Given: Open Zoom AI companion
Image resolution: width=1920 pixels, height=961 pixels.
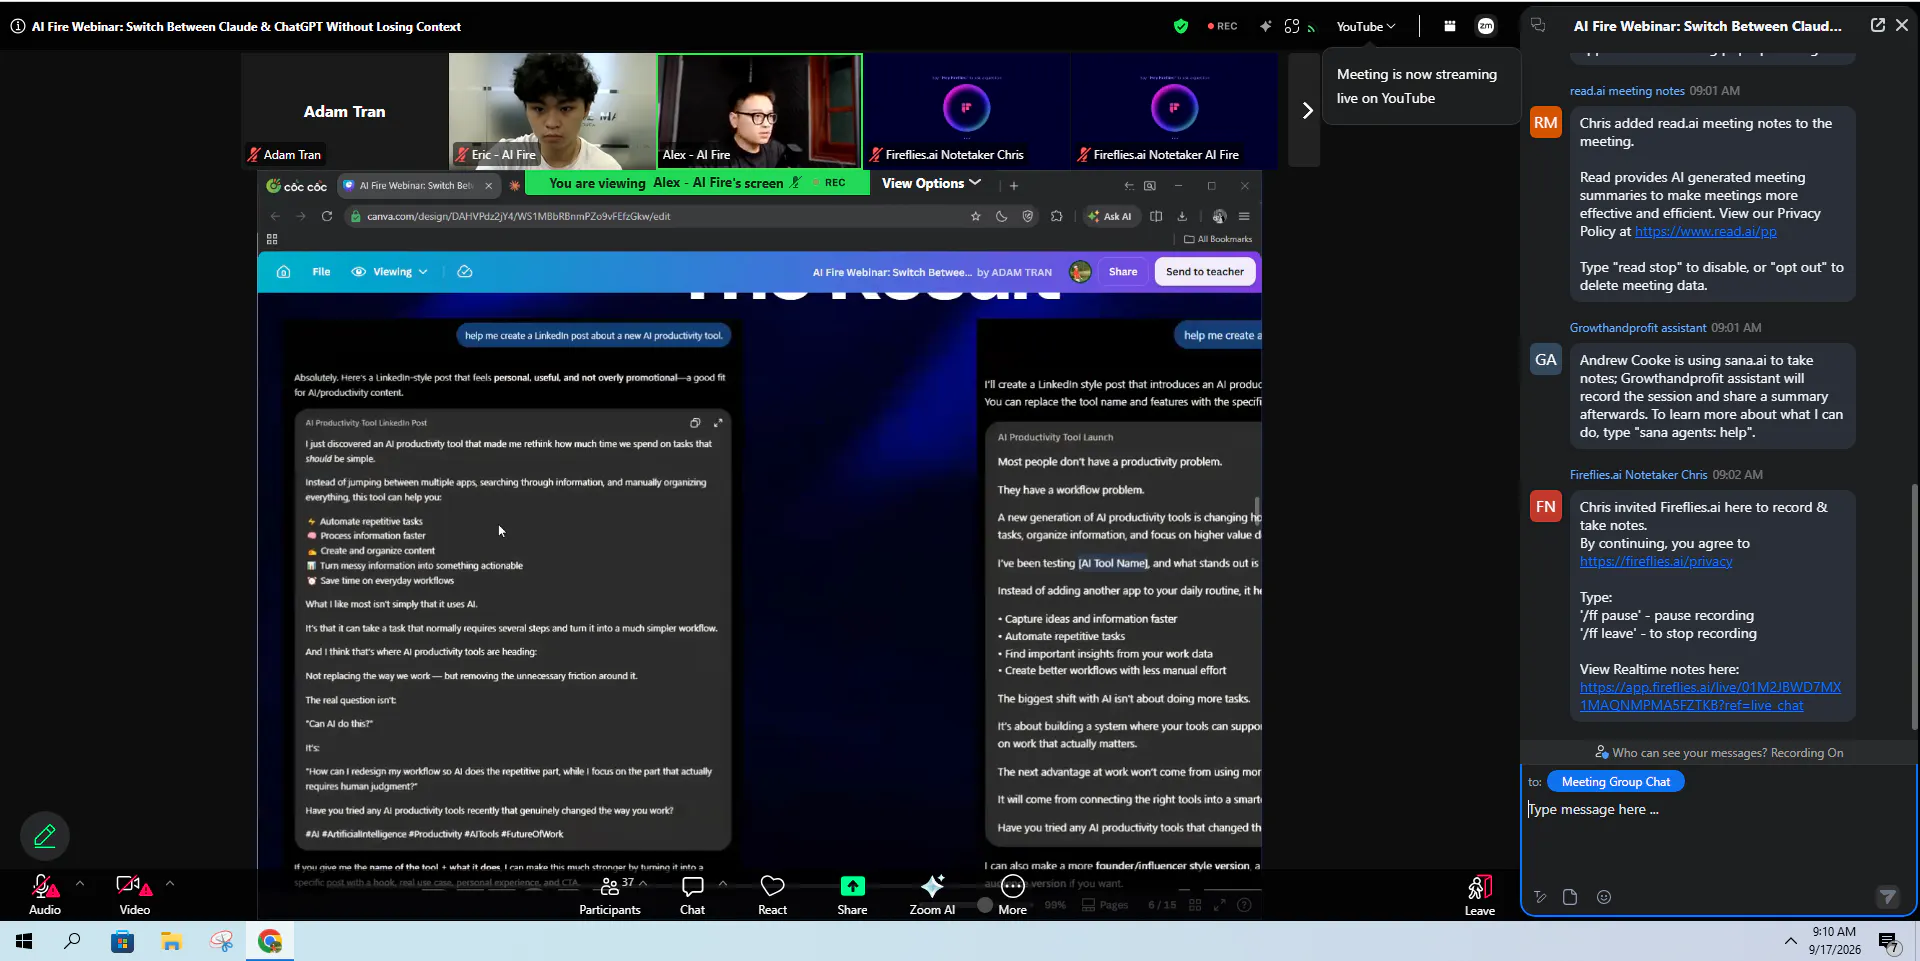Looking at the screenshot, I should point(932,895).
